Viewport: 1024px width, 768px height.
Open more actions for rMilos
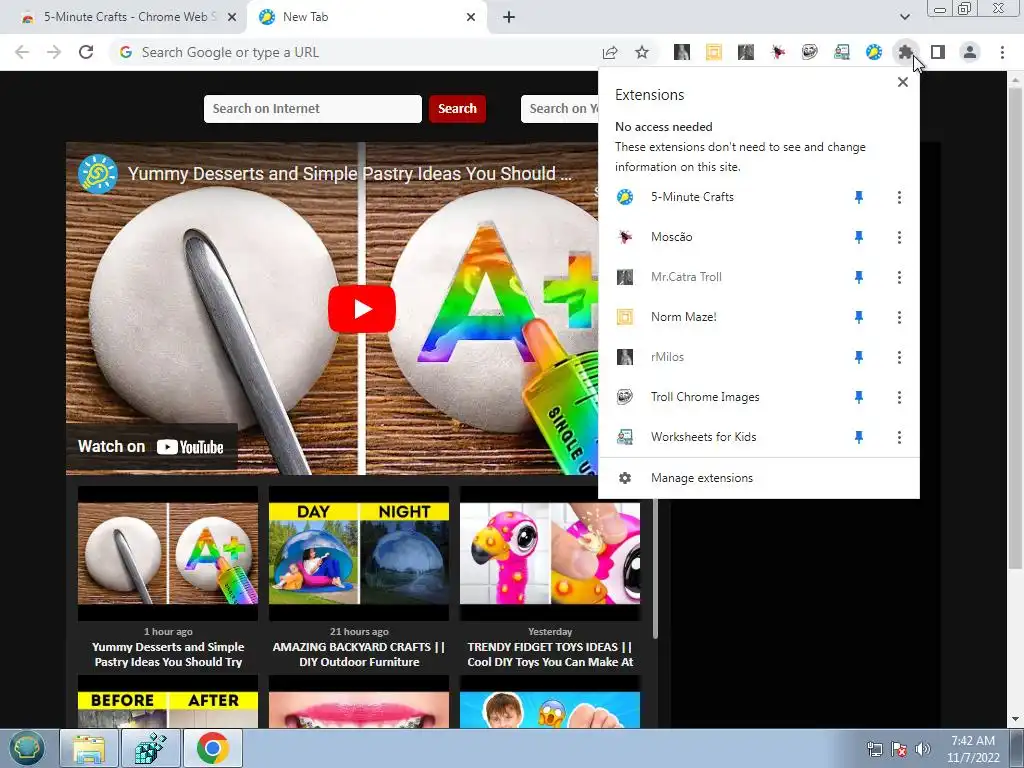click(899, 357)
